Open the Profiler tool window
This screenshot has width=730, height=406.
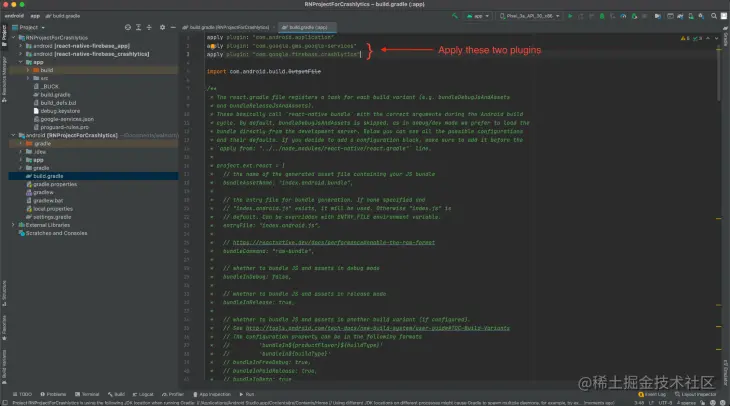pos(173,394)
